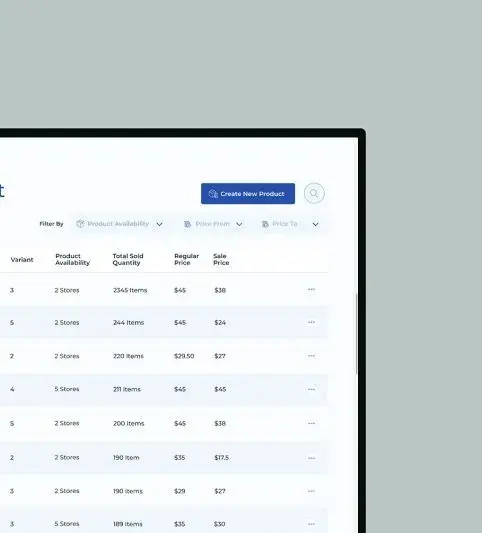Click the vertical scrollbar thumb
The width and height of the screenshot is (482, 533).
(357, 333)
